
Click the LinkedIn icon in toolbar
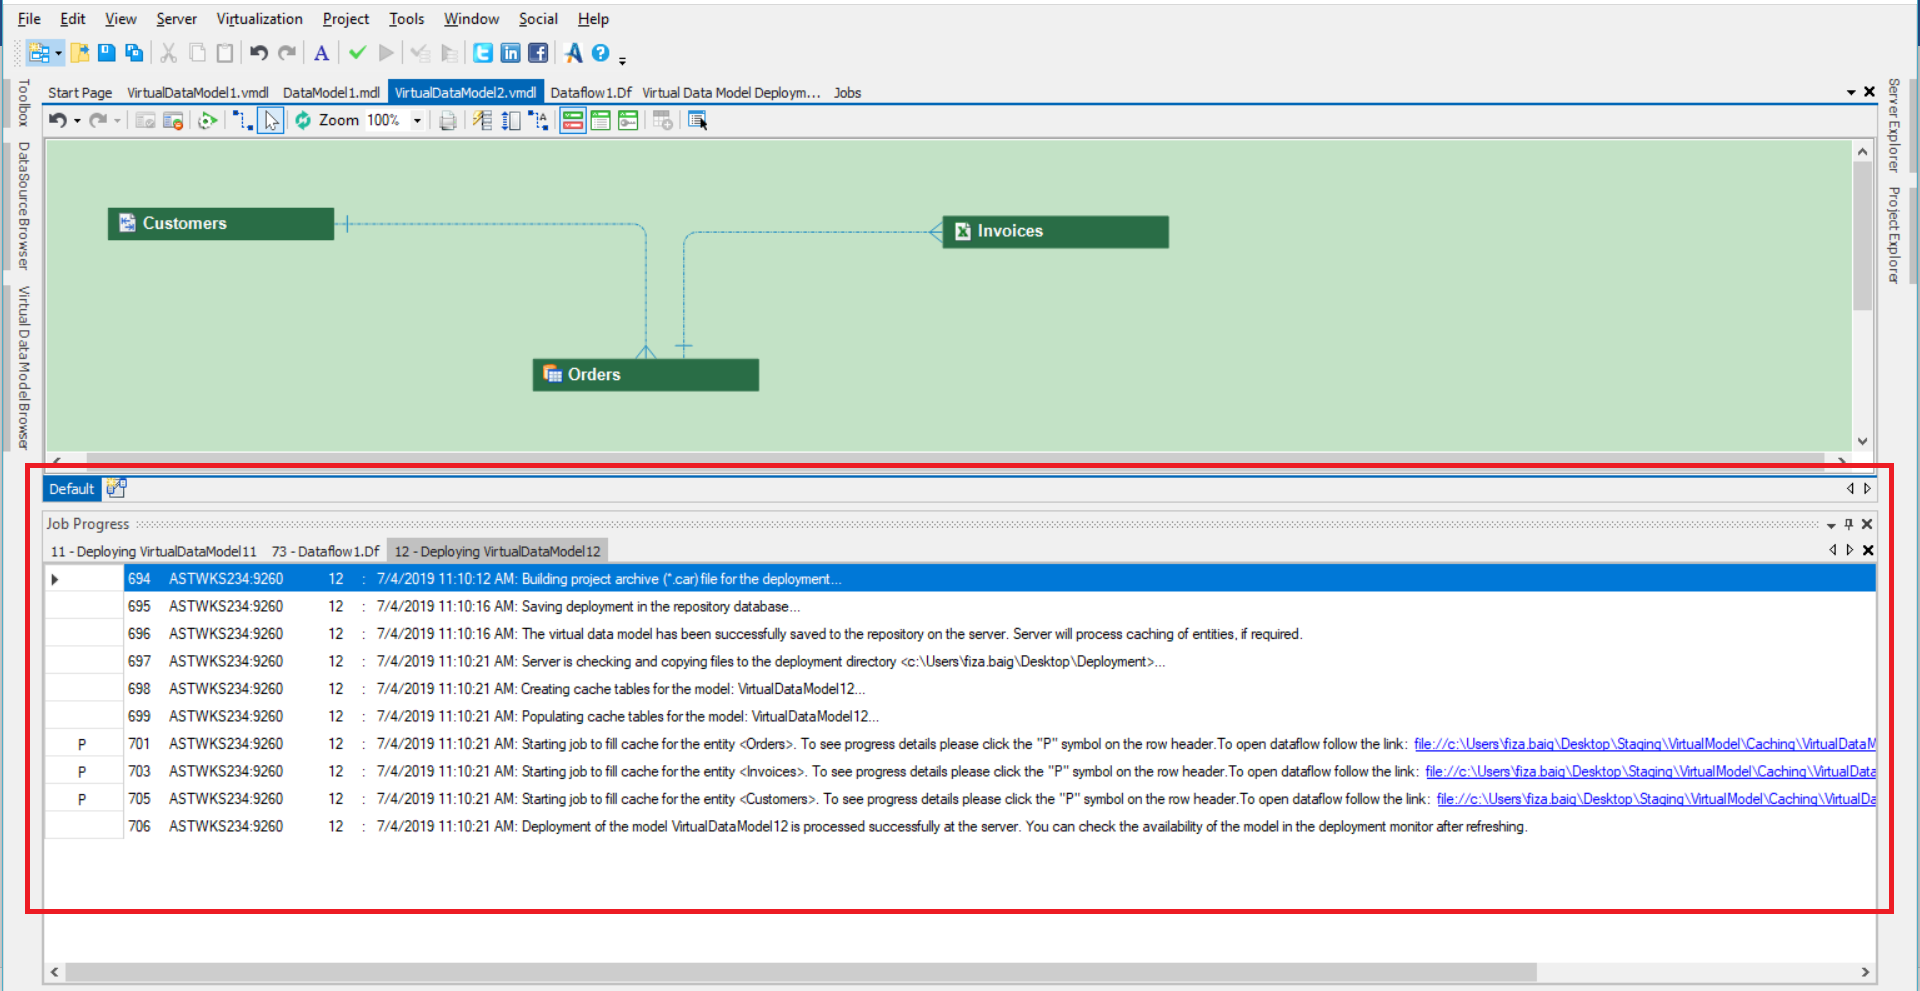(x=510, y=53)
